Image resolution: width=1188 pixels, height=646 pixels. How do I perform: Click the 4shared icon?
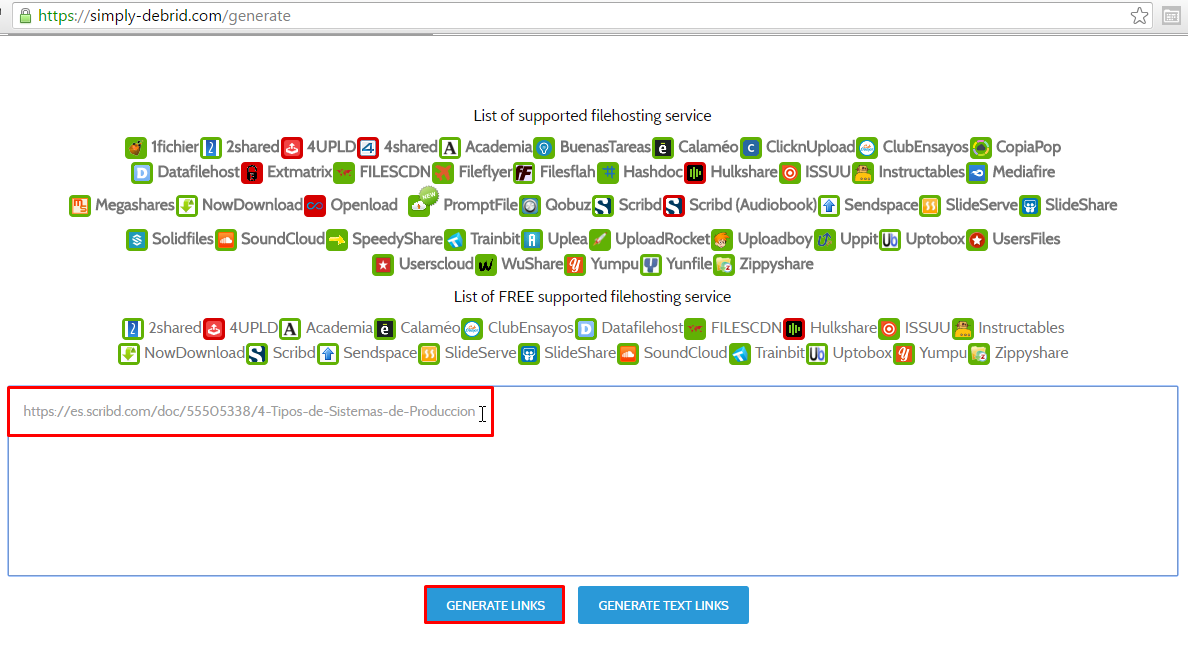pos(368,147)
